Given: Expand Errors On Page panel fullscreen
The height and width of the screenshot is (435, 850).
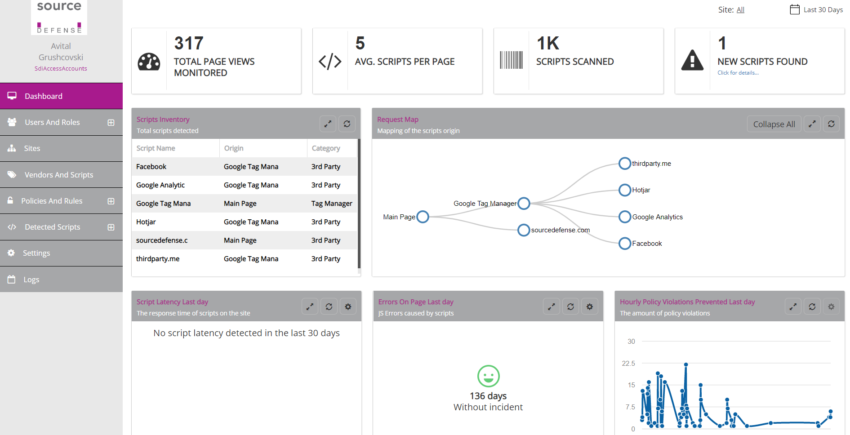Looking at the screenshot, I should pyautogui.click(x=551, y=306).
